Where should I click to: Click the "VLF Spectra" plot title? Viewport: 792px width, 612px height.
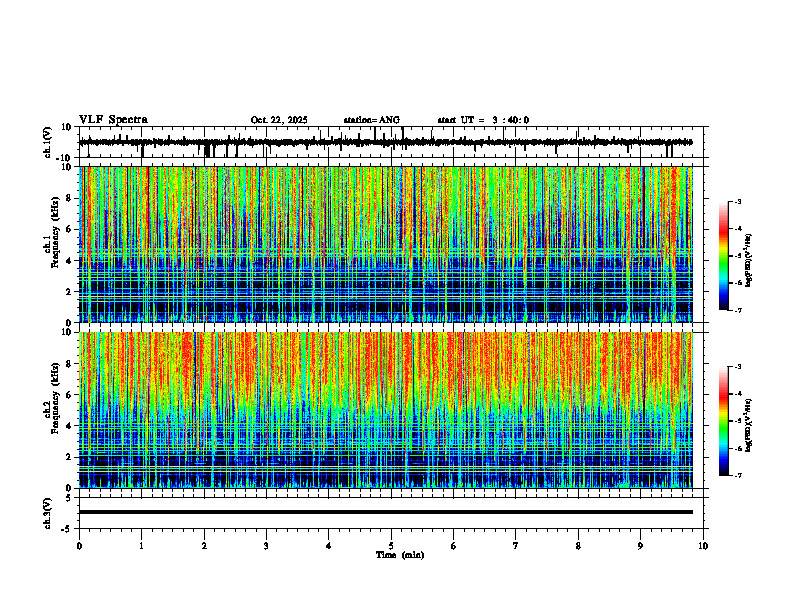point(113,120)
